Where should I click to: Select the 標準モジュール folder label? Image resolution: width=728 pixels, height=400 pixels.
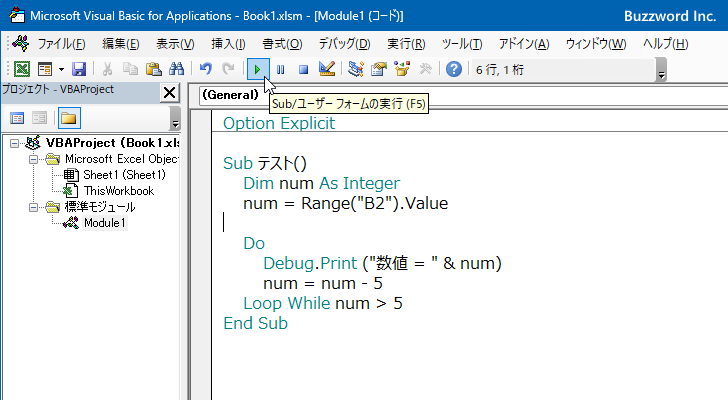tap(100, 207)
